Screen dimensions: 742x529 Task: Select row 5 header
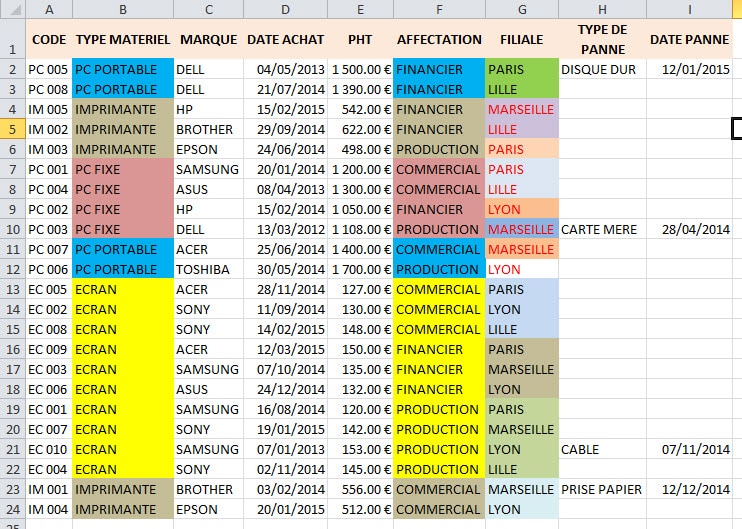pyautogui.click(x=13, y=129)
